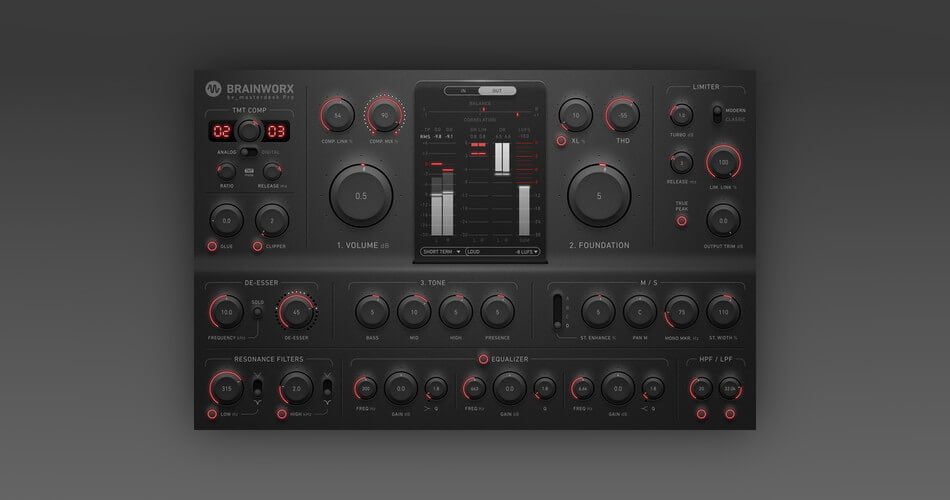Click the Clipper knob showing 2
Screen dimensions: 950x500
[x=272, y=221]
